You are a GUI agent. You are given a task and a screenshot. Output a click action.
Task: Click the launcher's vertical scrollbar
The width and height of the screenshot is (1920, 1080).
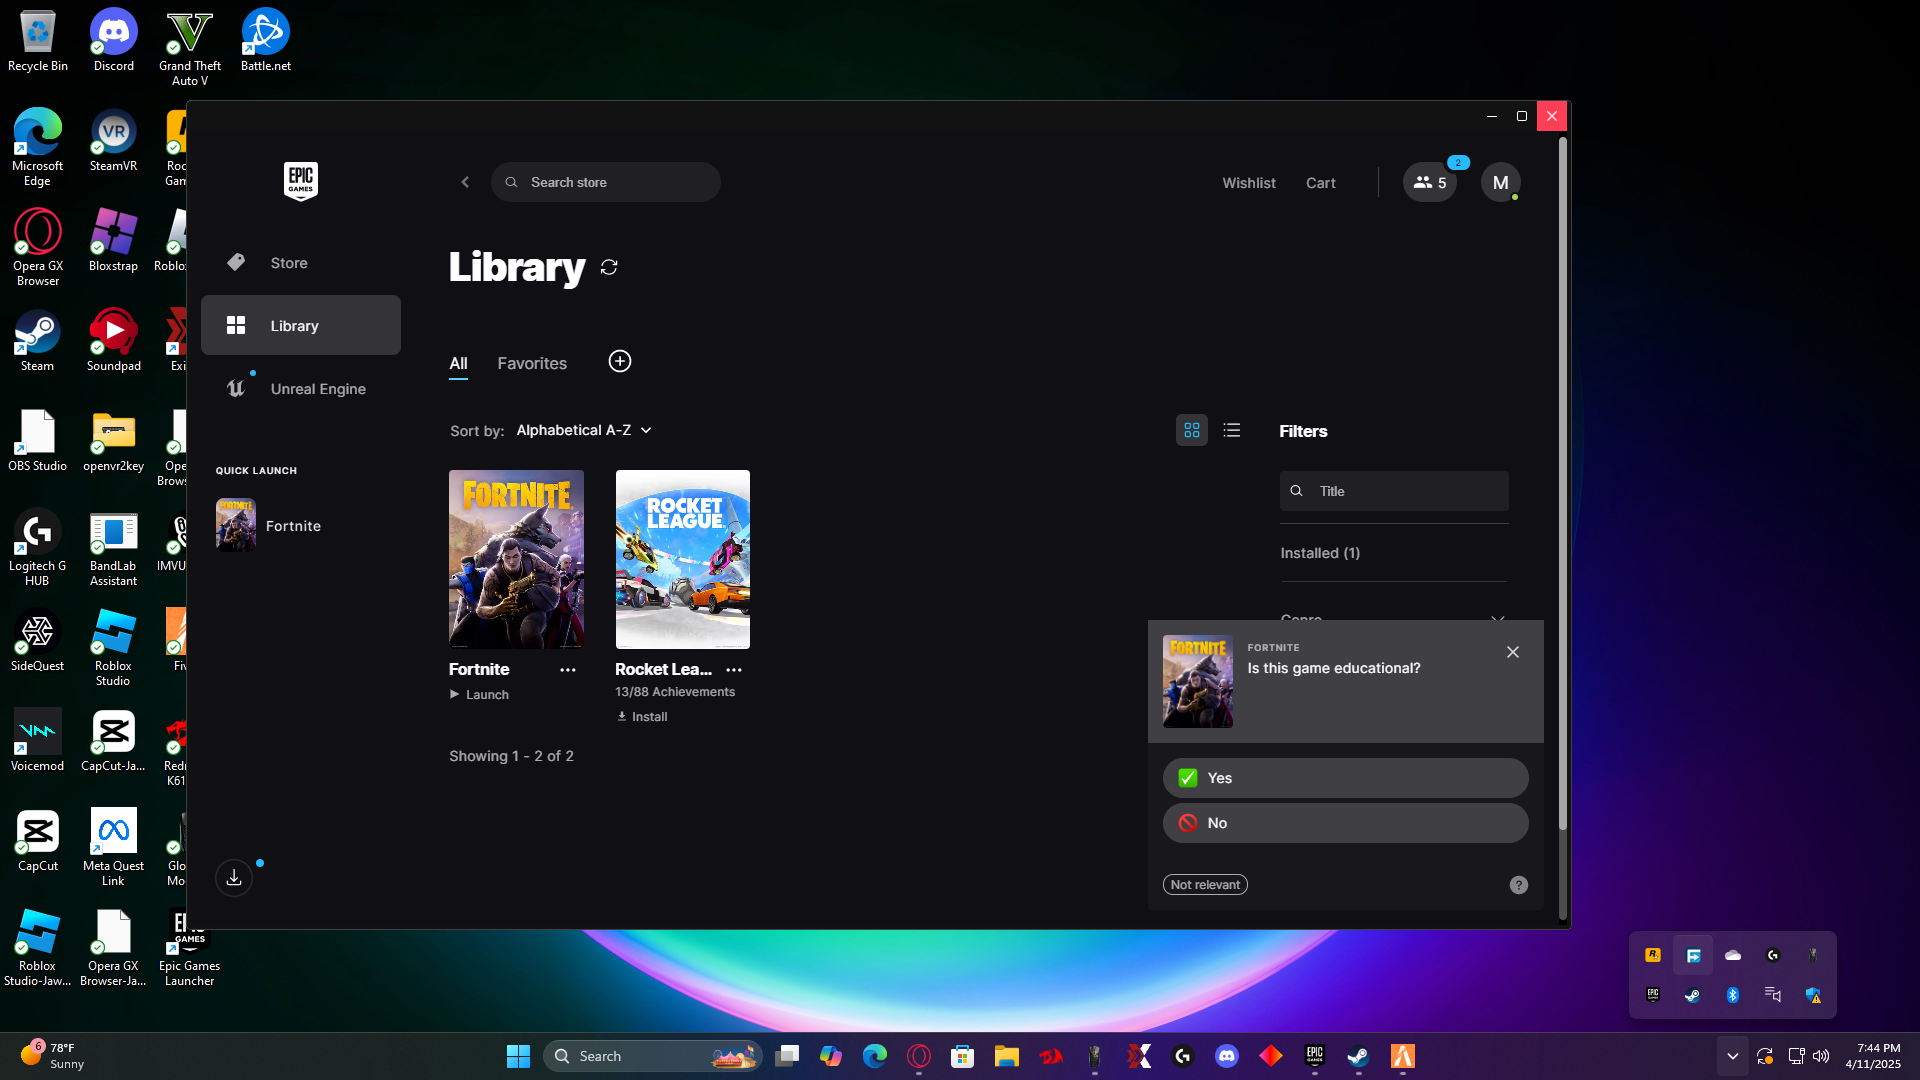click(x=1563, y=482)
